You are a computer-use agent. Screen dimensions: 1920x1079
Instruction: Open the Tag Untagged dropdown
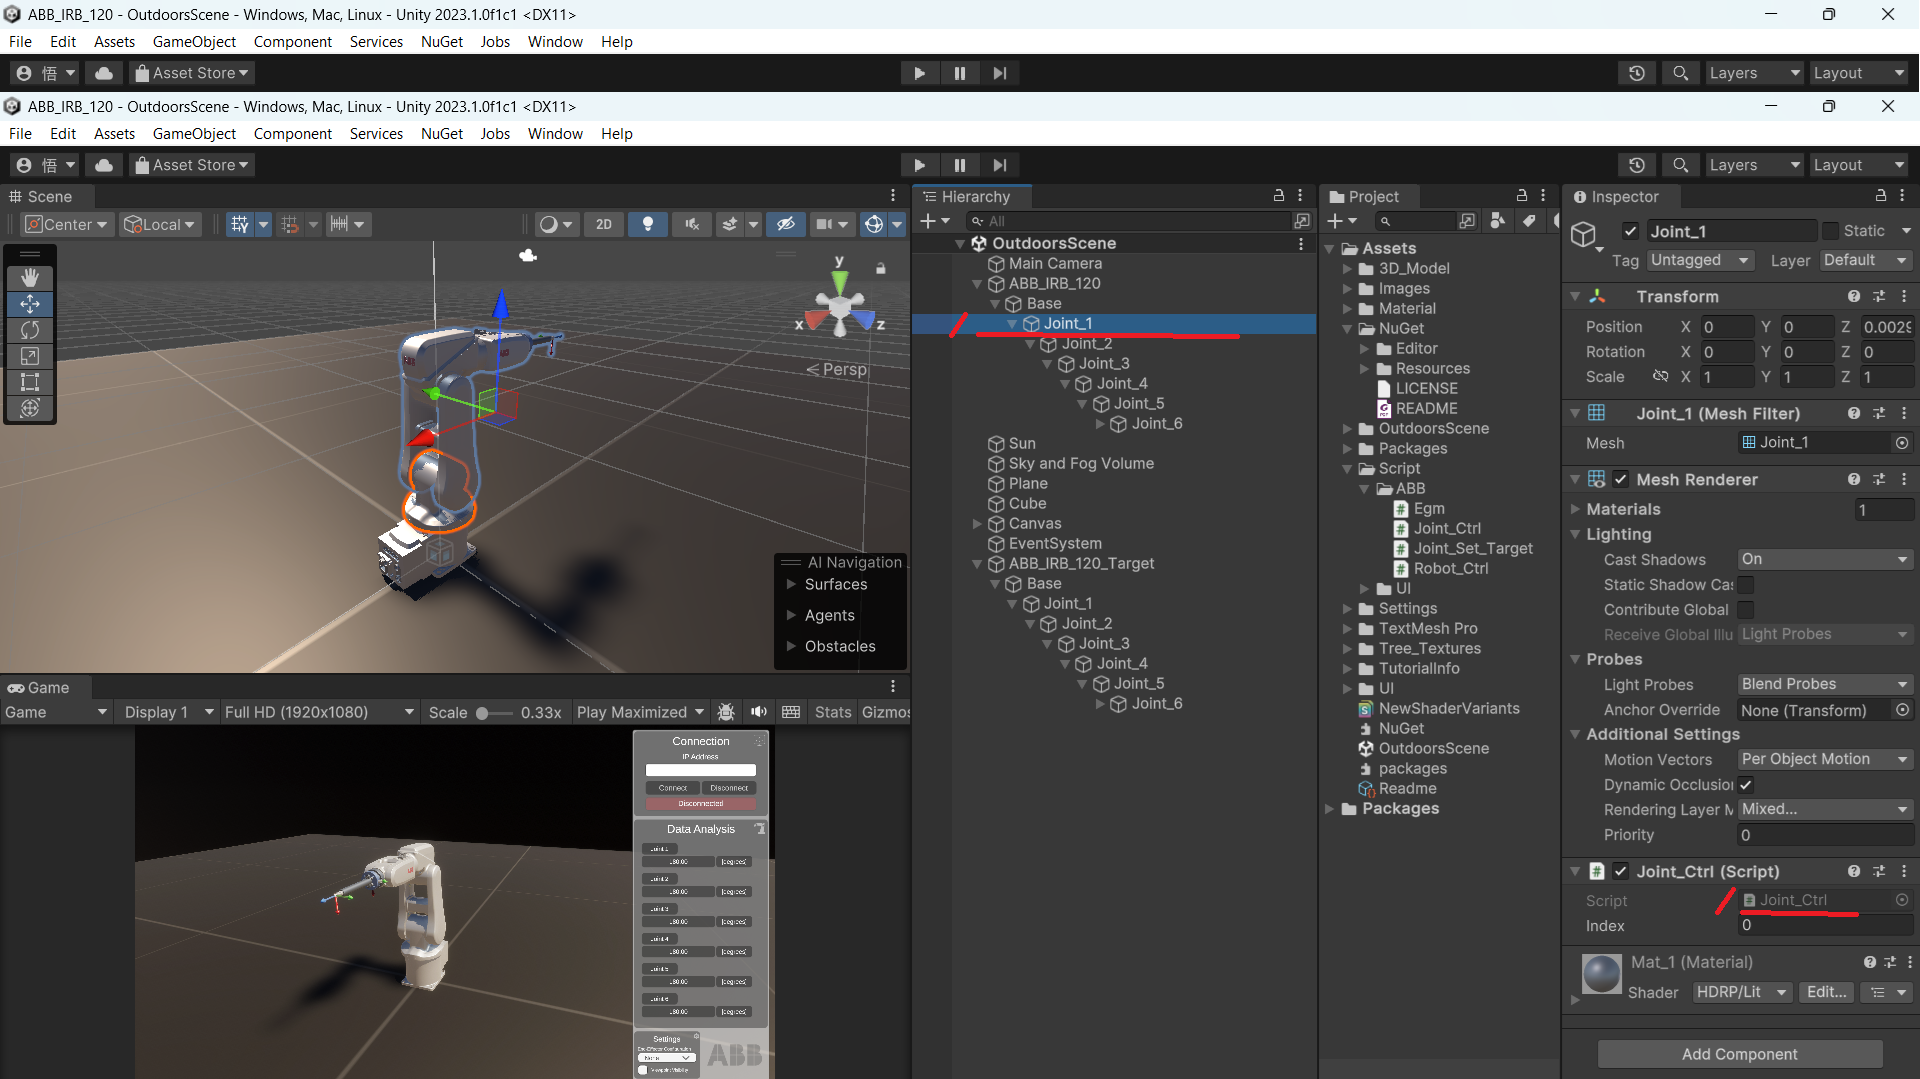(x=1700, y=260)
